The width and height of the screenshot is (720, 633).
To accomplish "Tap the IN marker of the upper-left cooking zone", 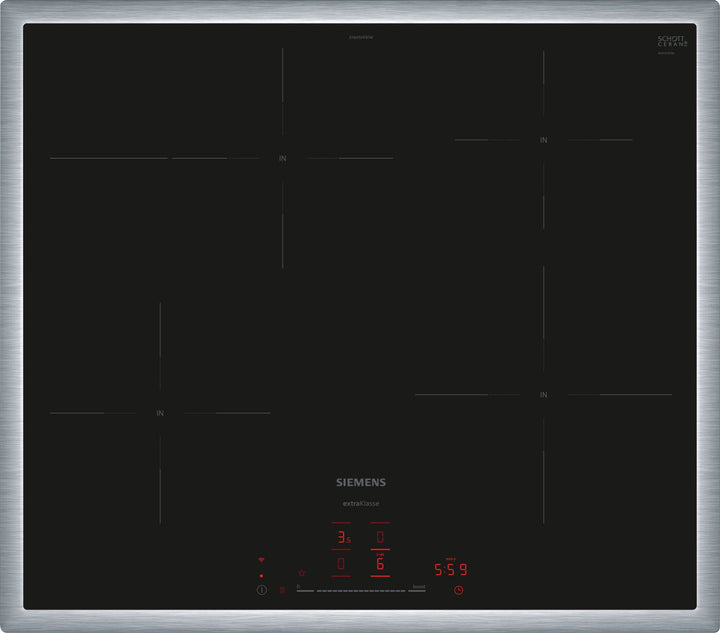I will [282, 158].
